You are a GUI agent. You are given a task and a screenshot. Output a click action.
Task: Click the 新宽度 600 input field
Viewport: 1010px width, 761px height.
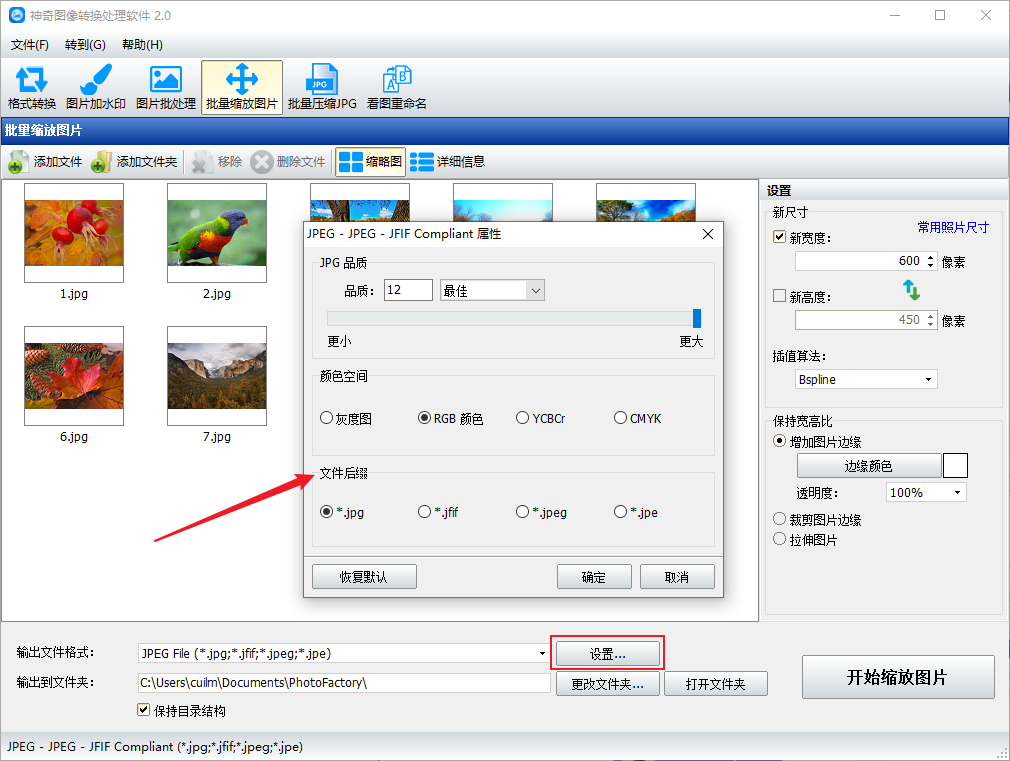(860, 261)
